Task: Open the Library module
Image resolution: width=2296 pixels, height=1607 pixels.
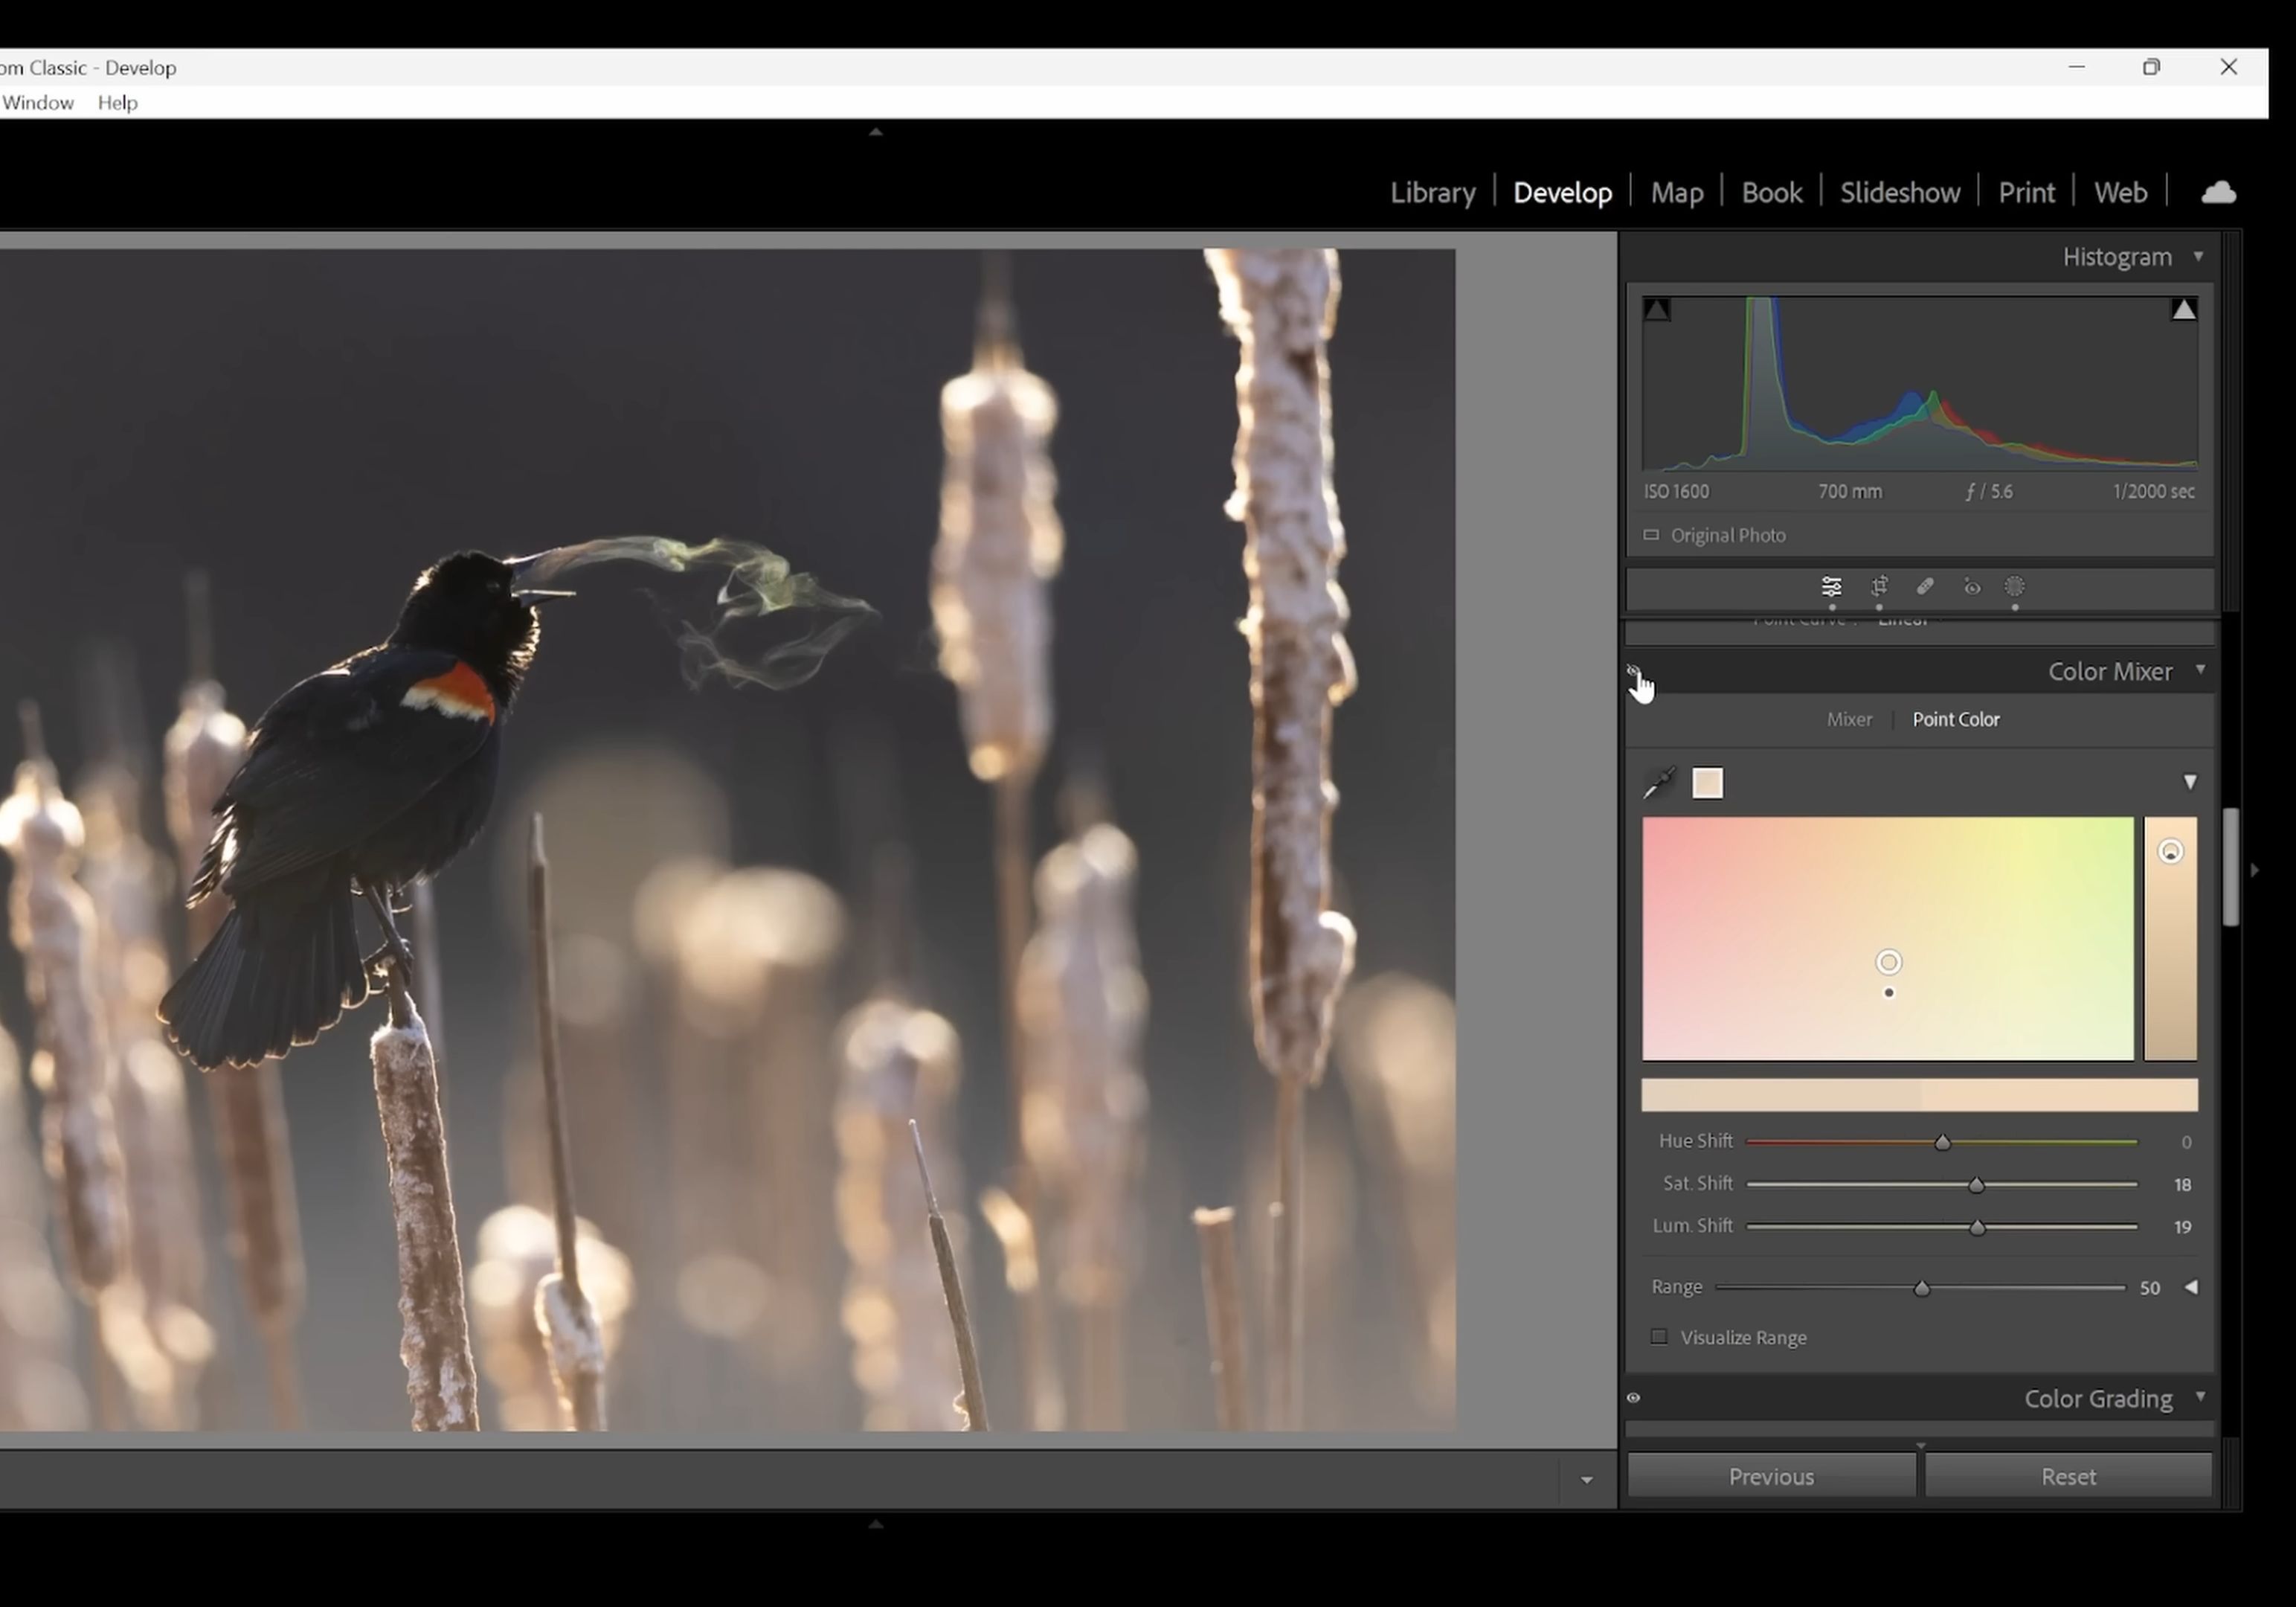Action: (1432, 192)
